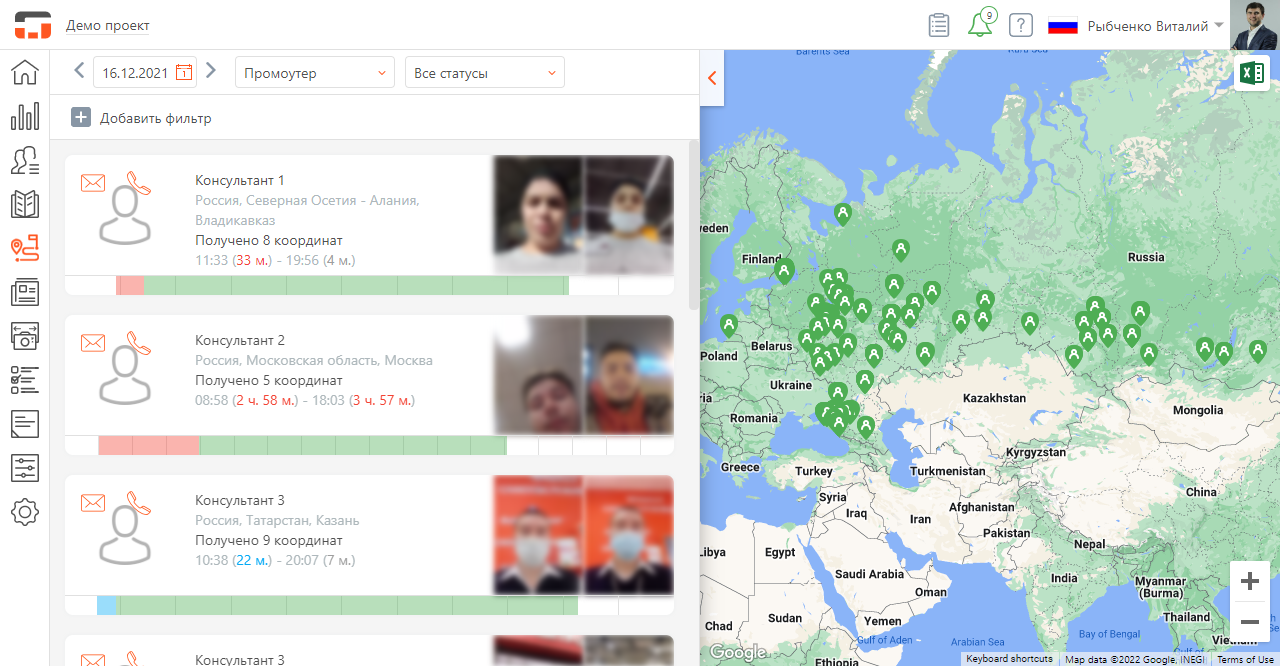
Task: Open the Промоутер role dropdown
Action: click(315, 73)
